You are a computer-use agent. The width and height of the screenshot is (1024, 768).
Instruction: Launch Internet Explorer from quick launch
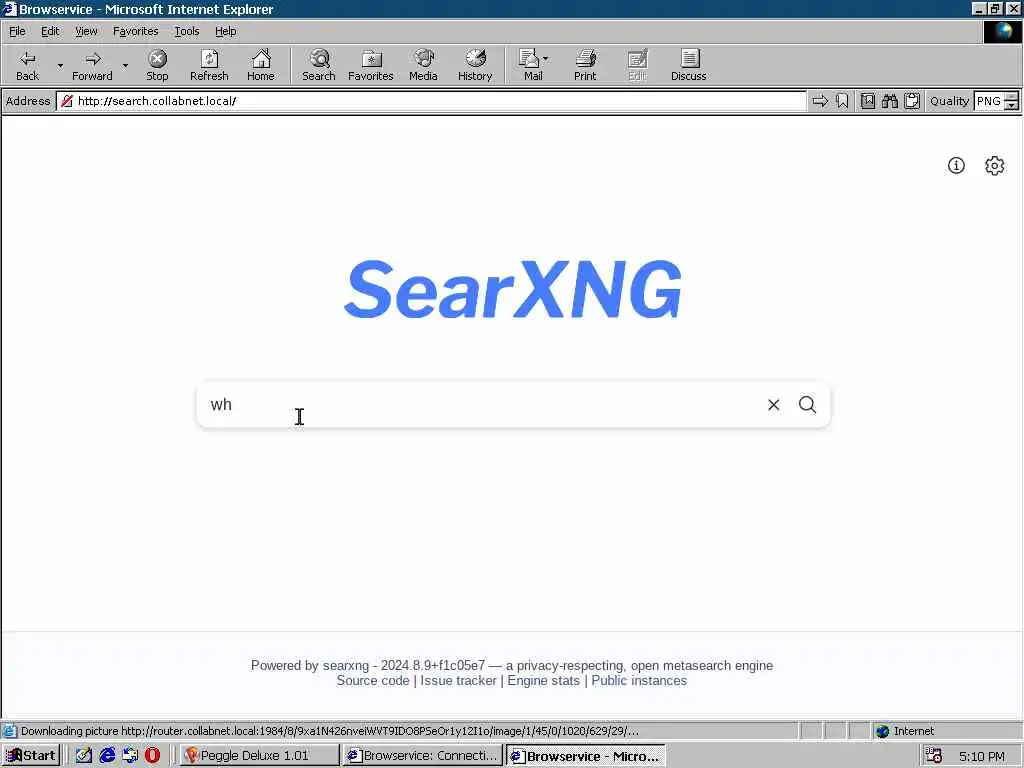point(107,756)
